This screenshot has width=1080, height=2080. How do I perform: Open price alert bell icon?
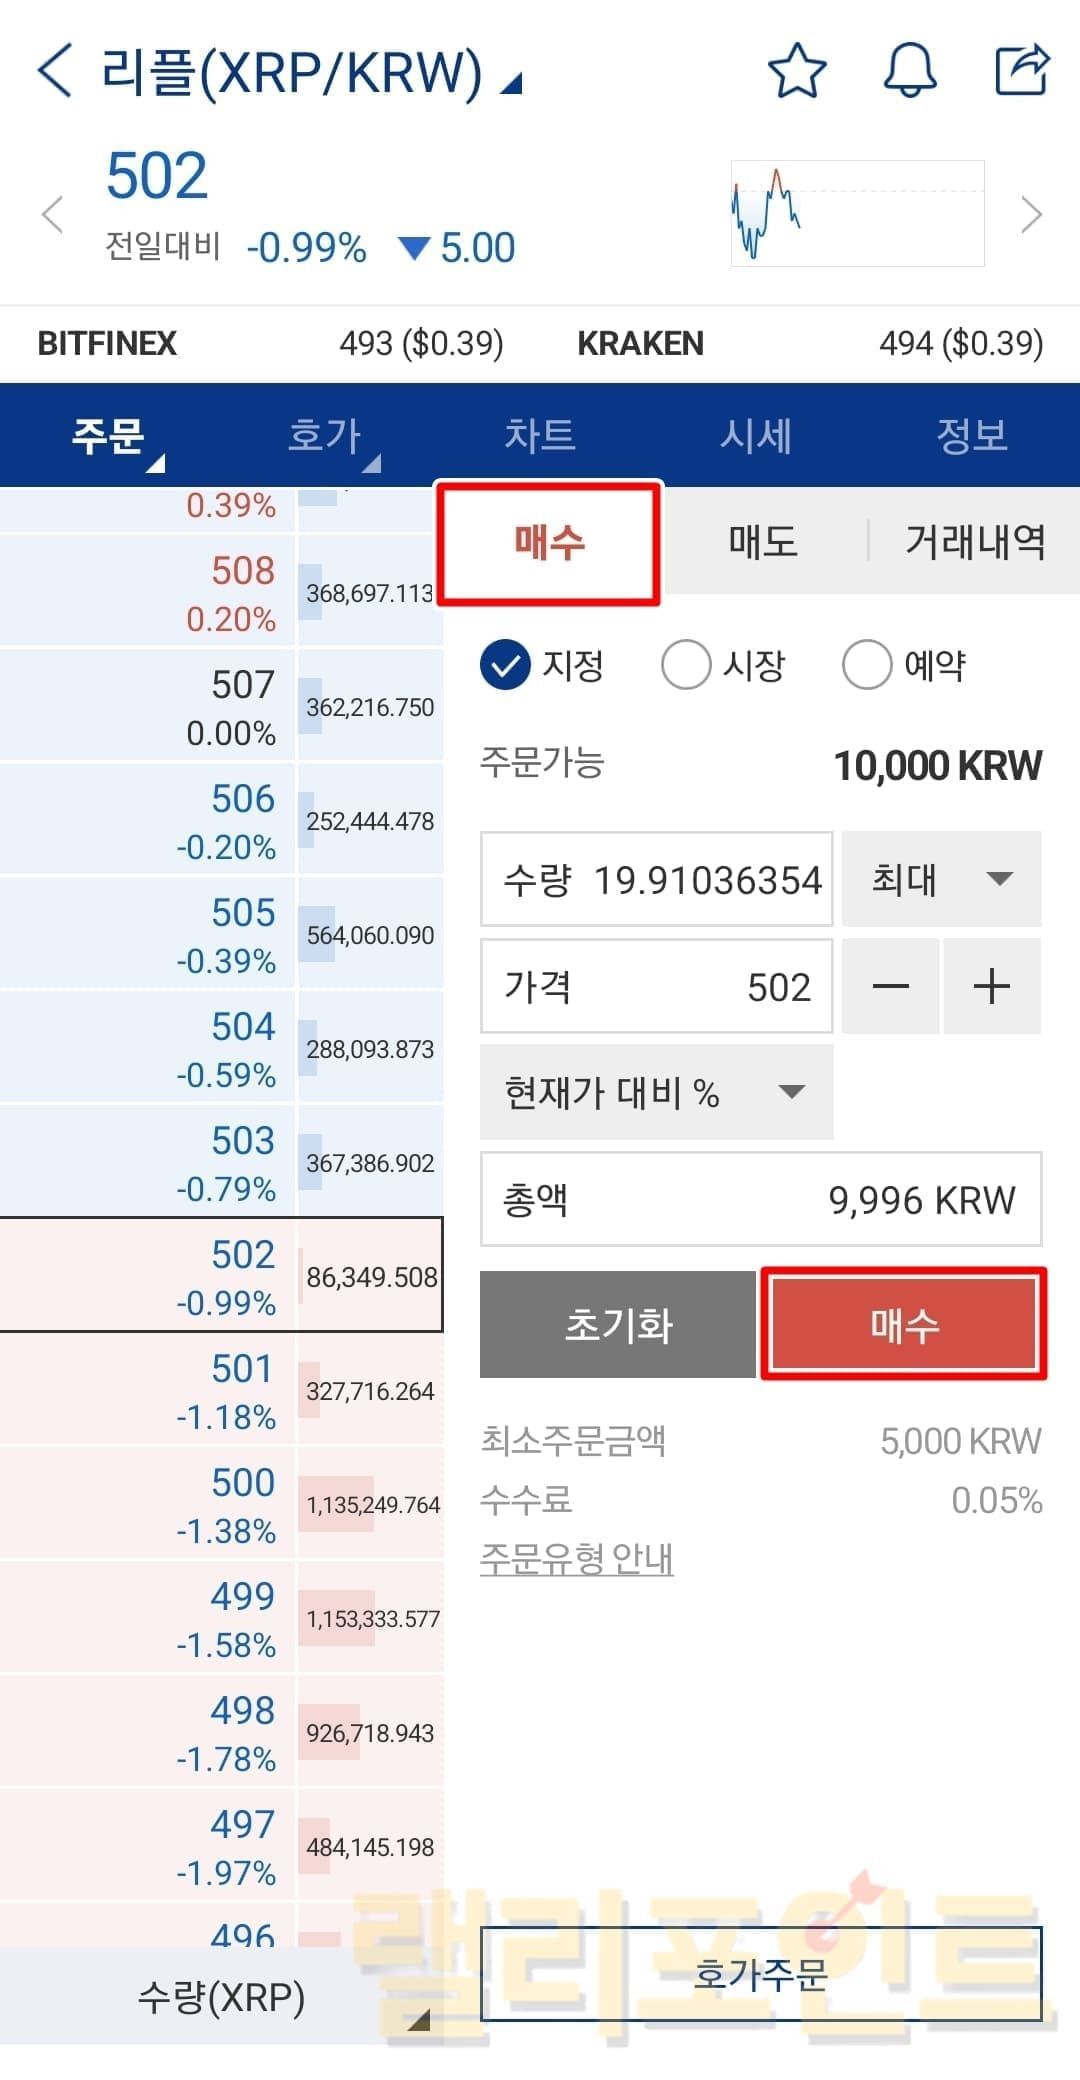click(x=909, y=71)
